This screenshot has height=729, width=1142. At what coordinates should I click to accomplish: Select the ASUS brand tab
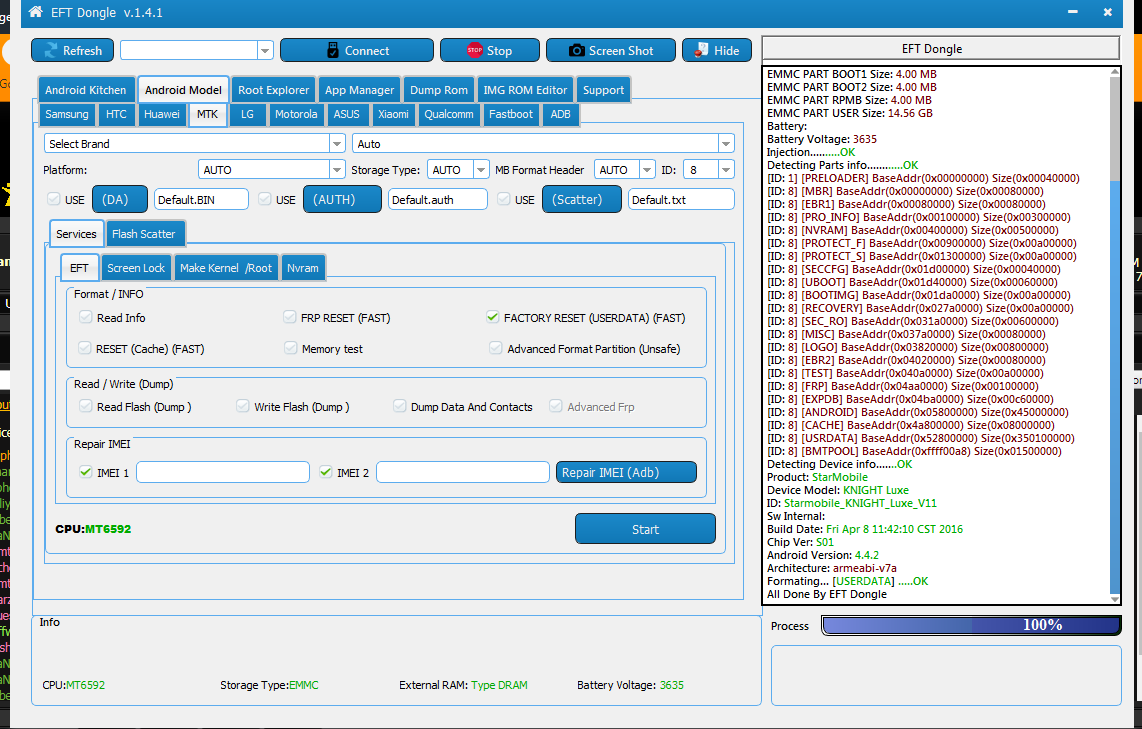coord(346,114)
